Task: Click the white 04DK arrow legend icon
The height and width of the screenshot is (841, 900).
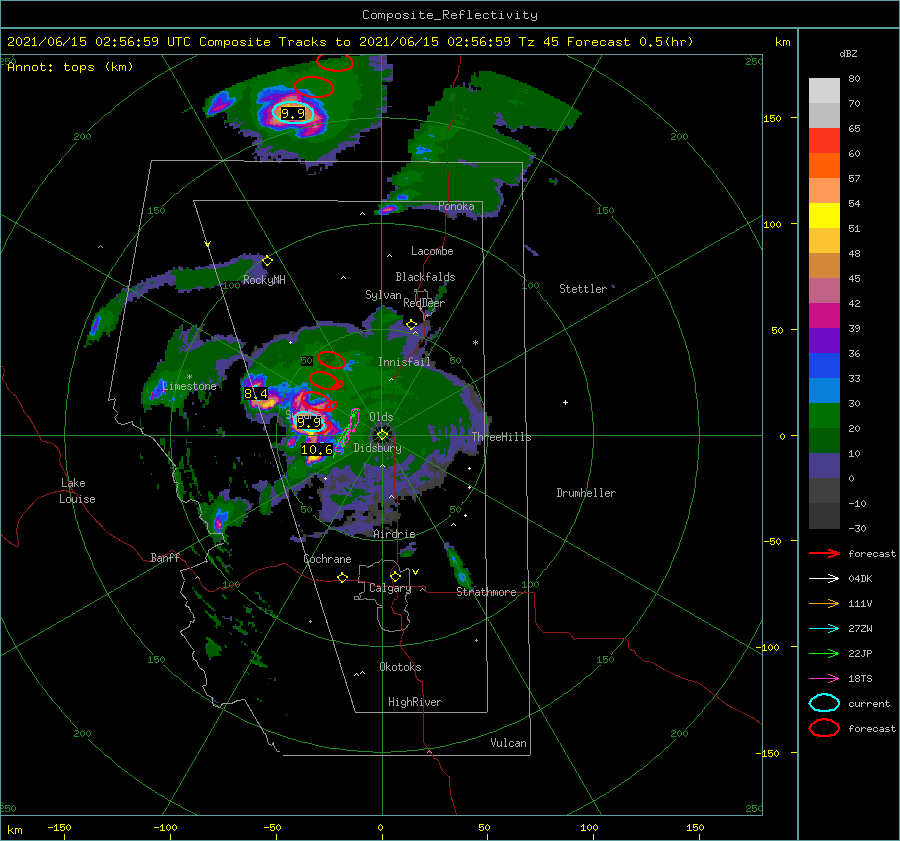Action: [824, 578]
